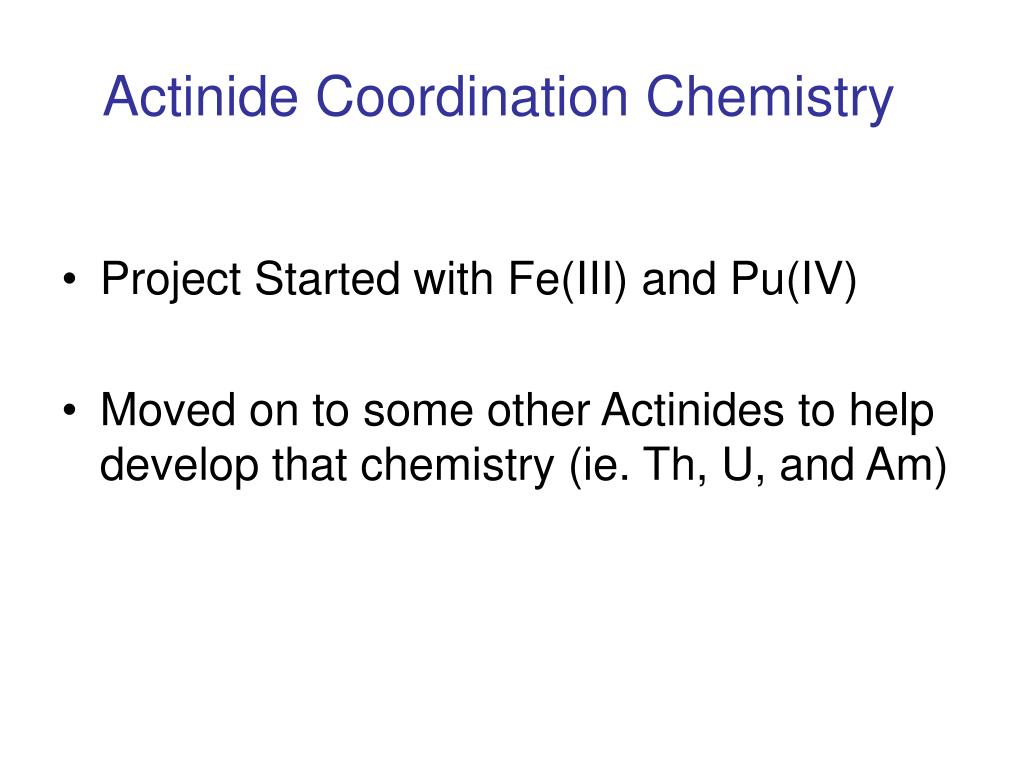Viewport: 1024px width, 768px height.
Task: Click on Fe(III) in first bullet
Action: tap(567, 280)
